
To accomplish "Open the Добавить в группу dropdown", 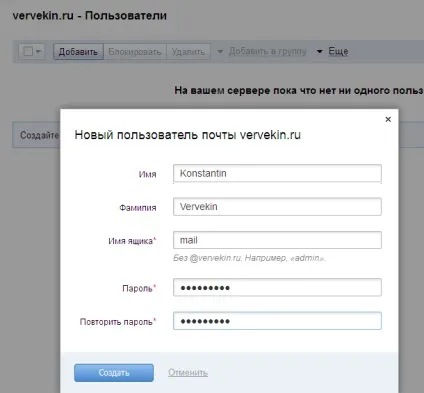I will [262, 51].
